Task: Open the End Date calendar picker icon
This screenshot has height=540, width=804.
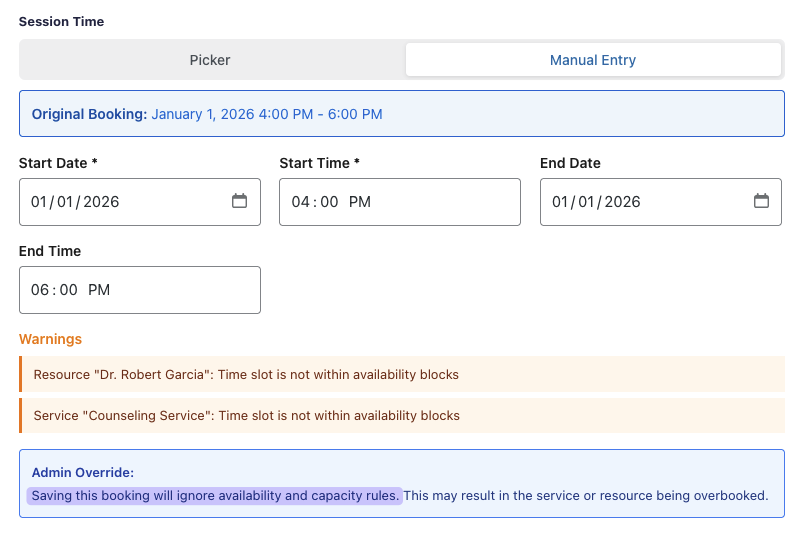Action: pos(761,201)
